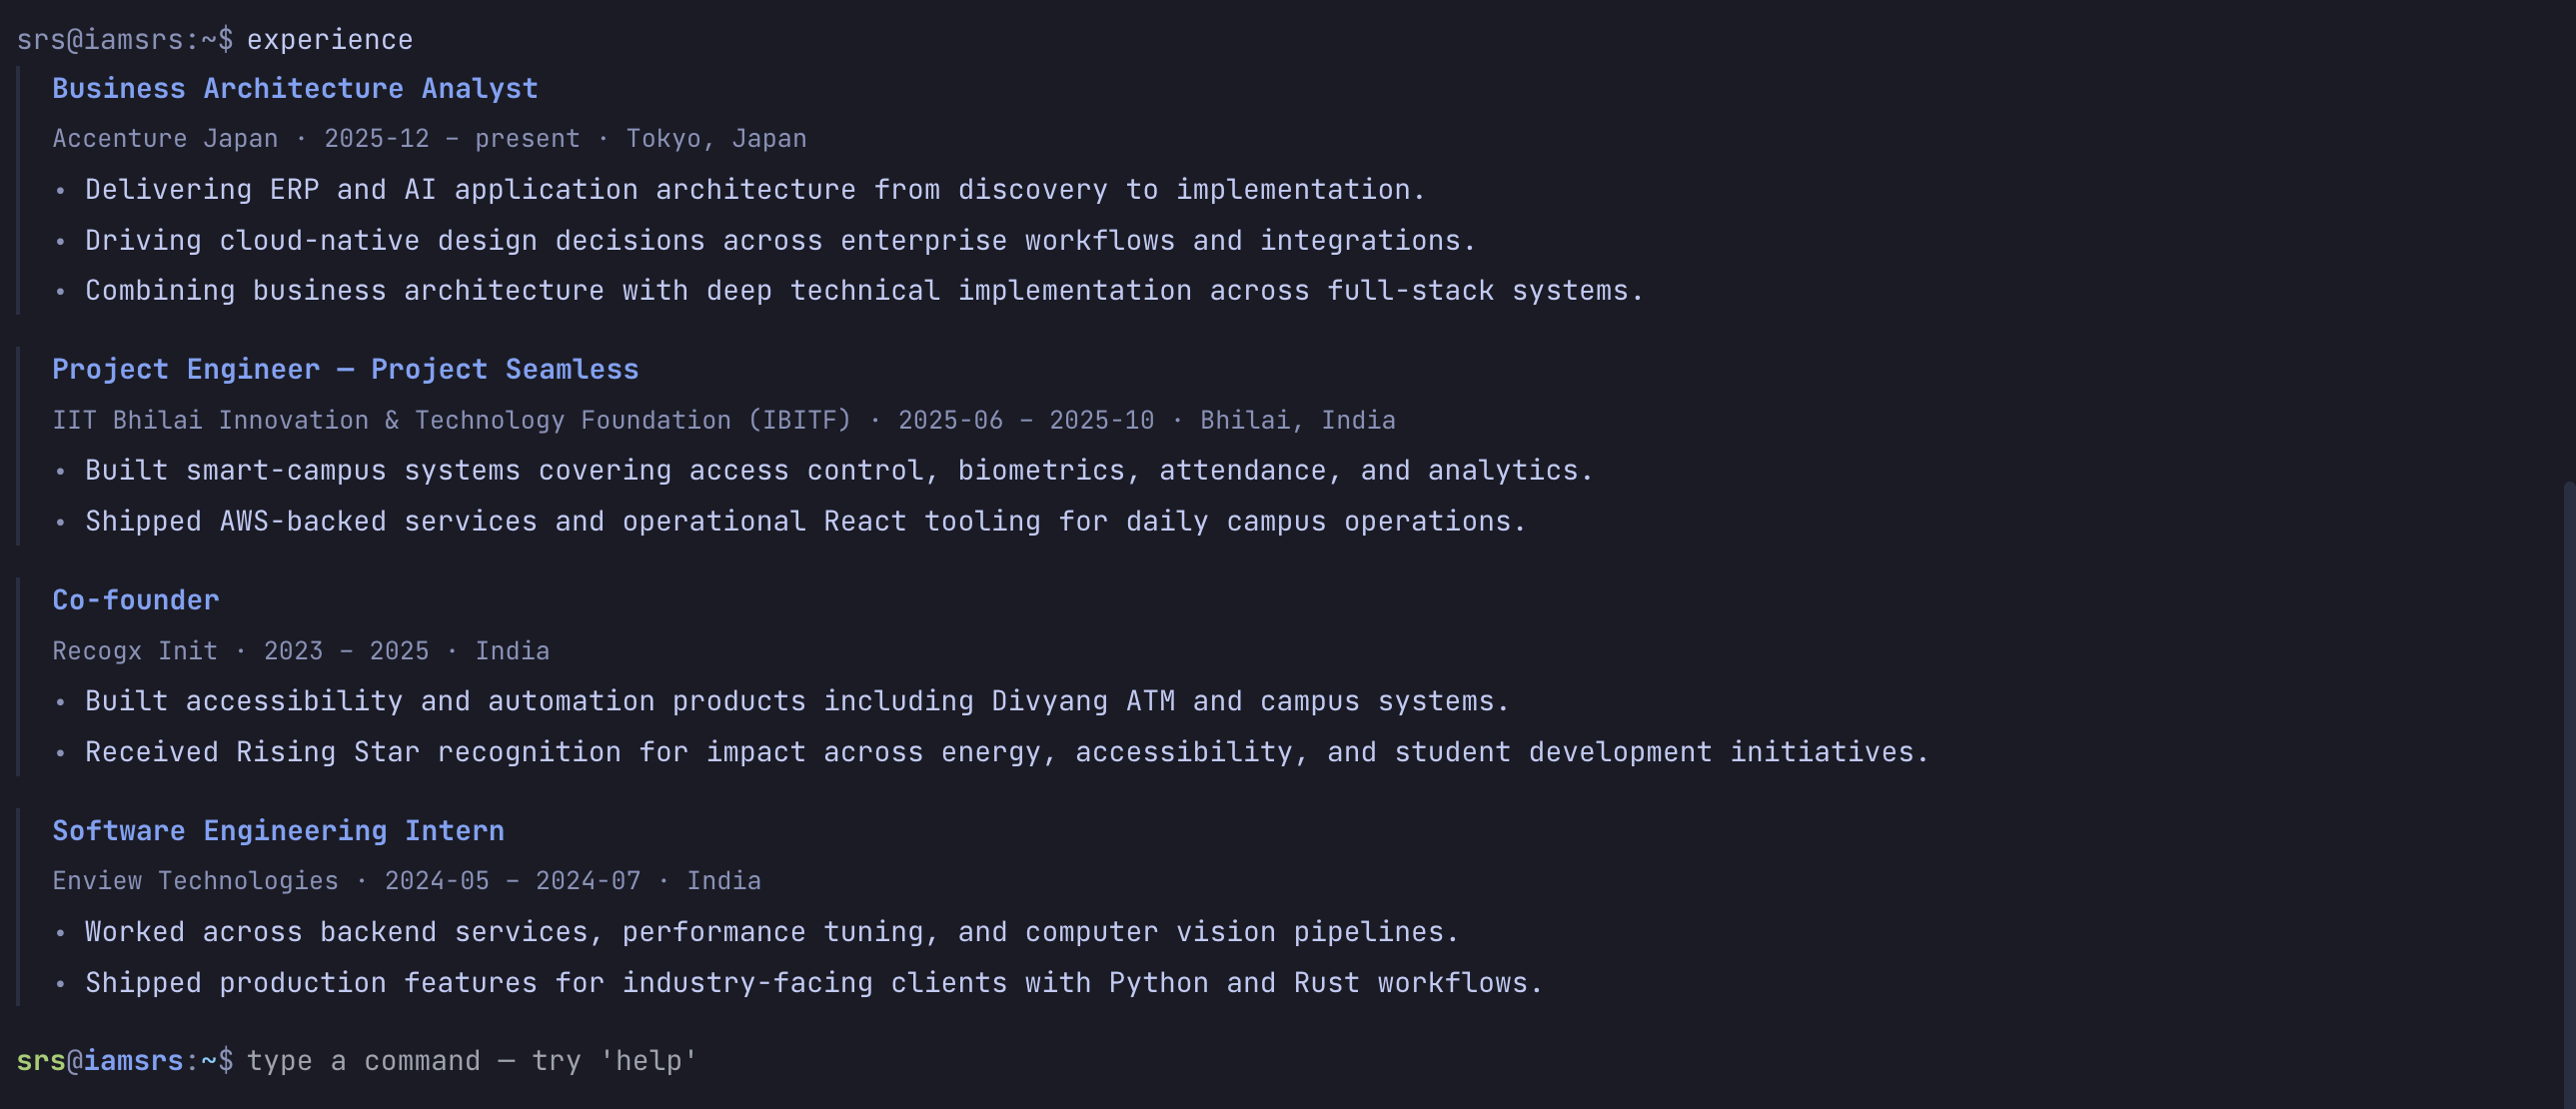Screen dimensions: 2576x1109
Task: Select the Project Engineer — Project Seamless title
Action: pyautogui.click(x=345, y=370)
